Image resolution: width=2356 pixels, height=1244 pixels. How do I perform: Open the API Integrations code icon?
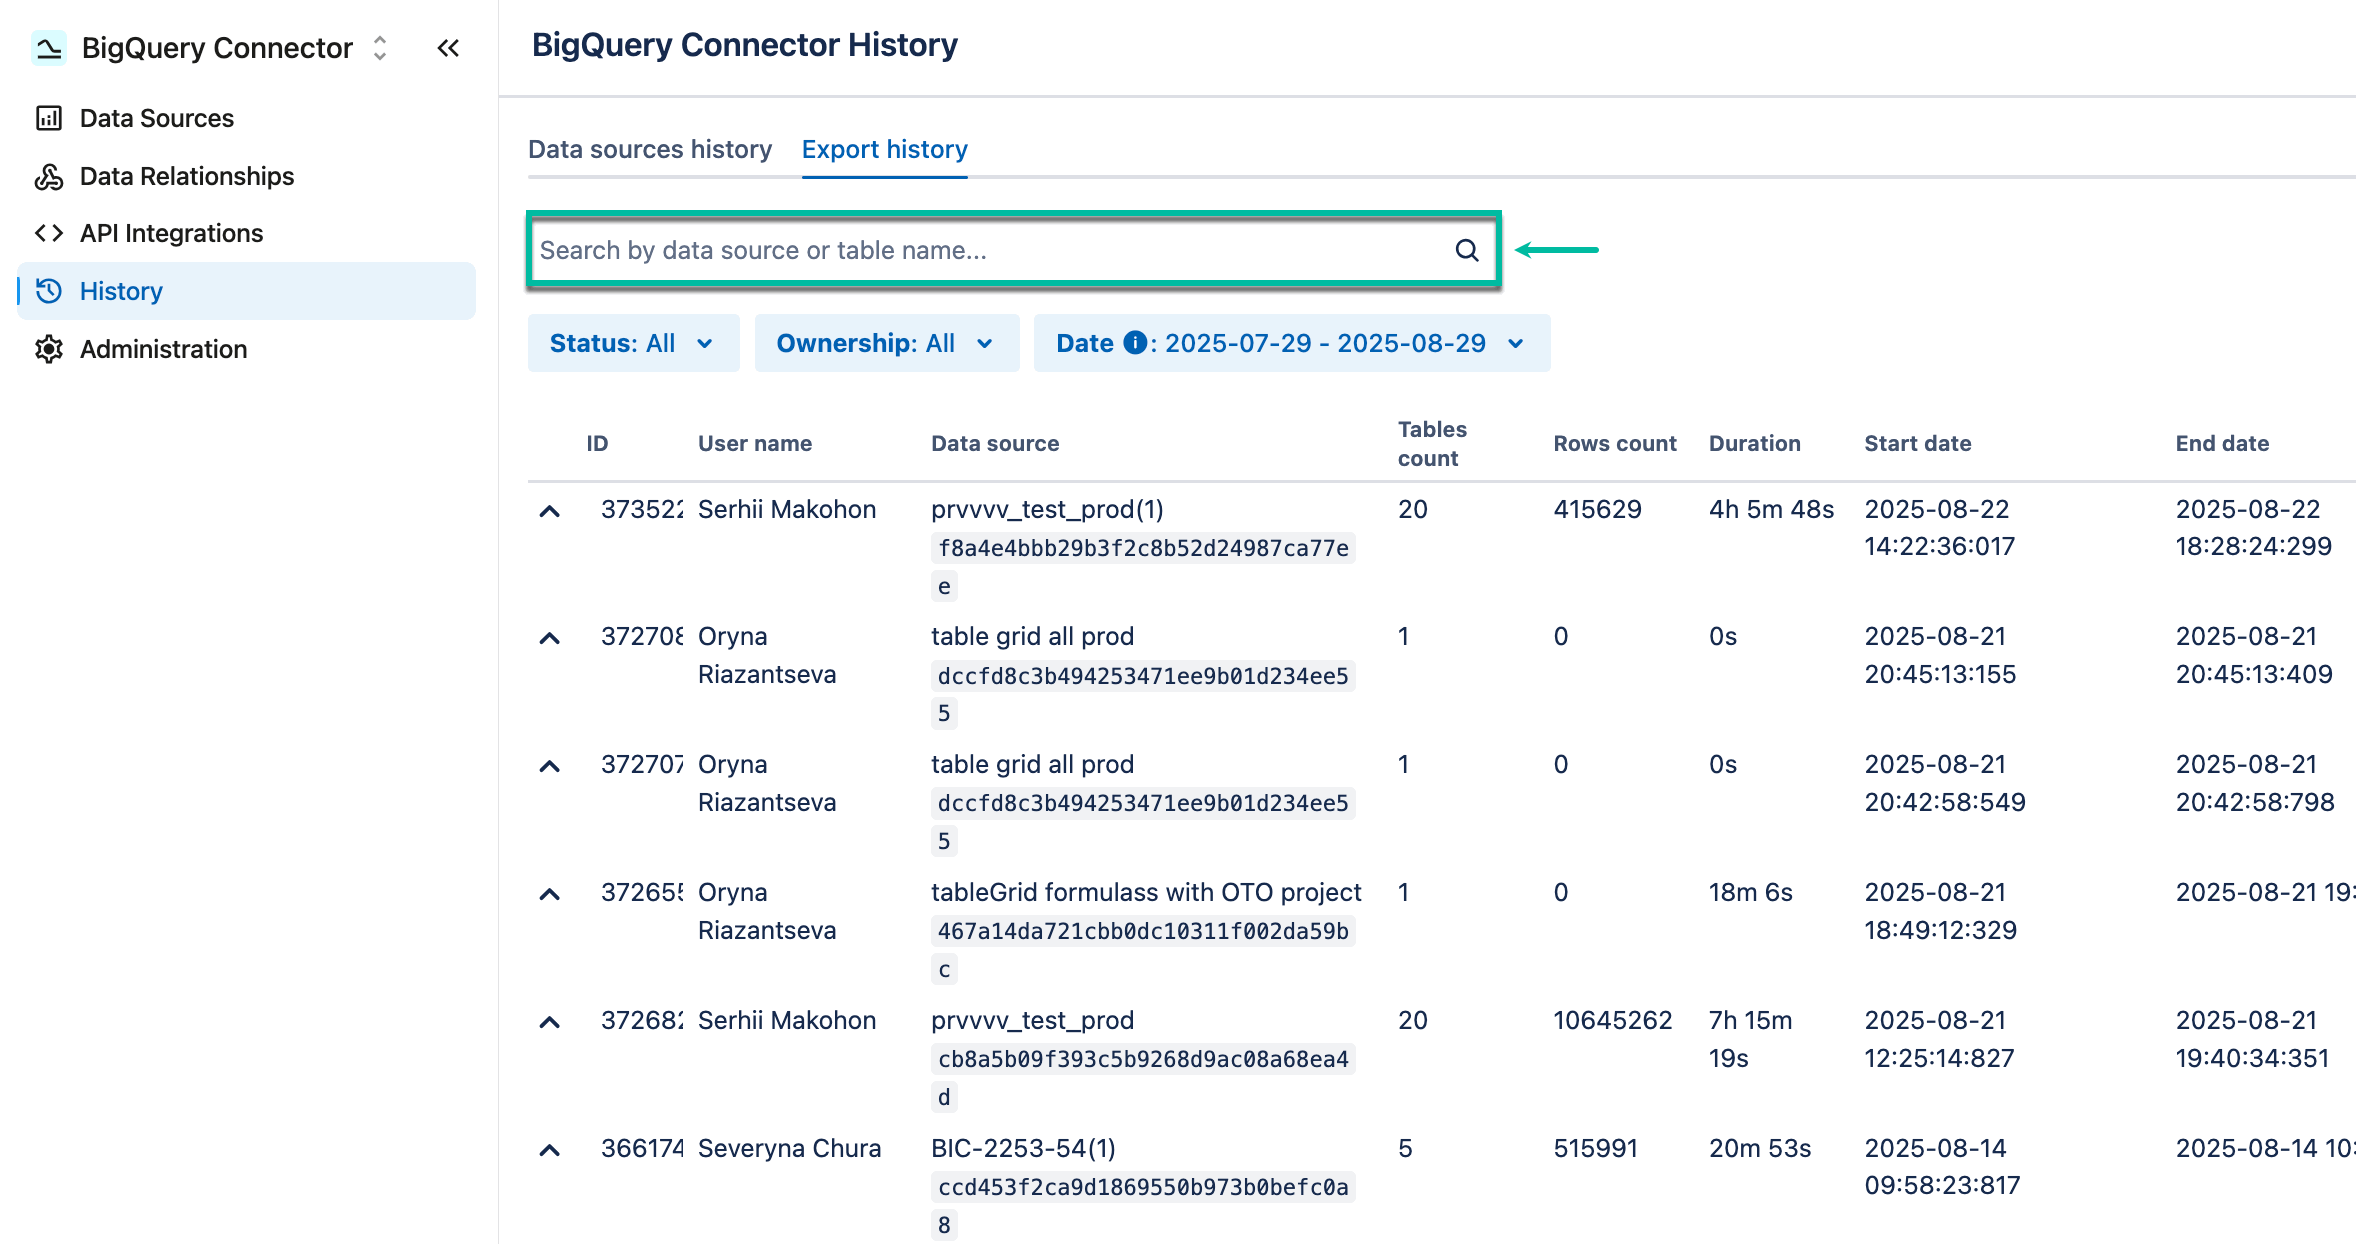49,232
